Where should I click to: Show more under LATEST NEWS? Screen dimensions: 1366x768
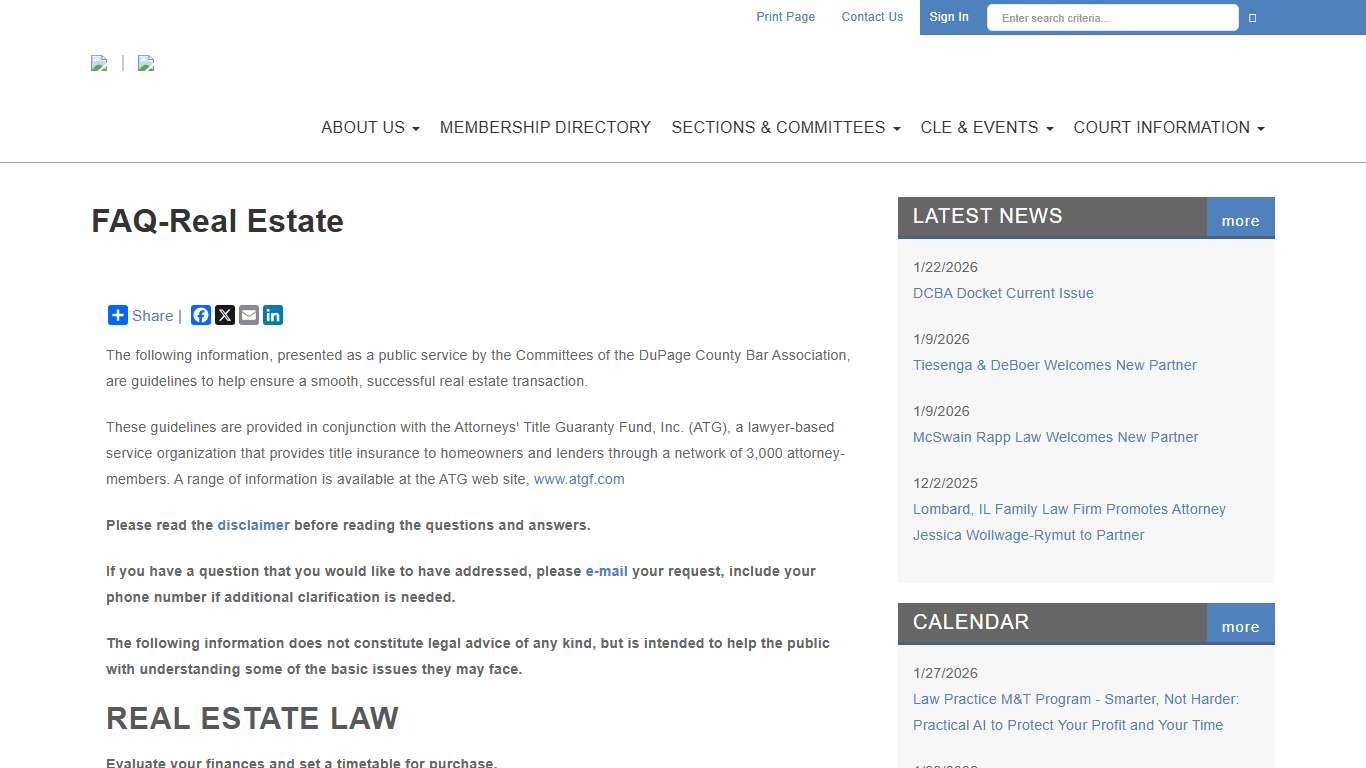[x=1239, y=220]
